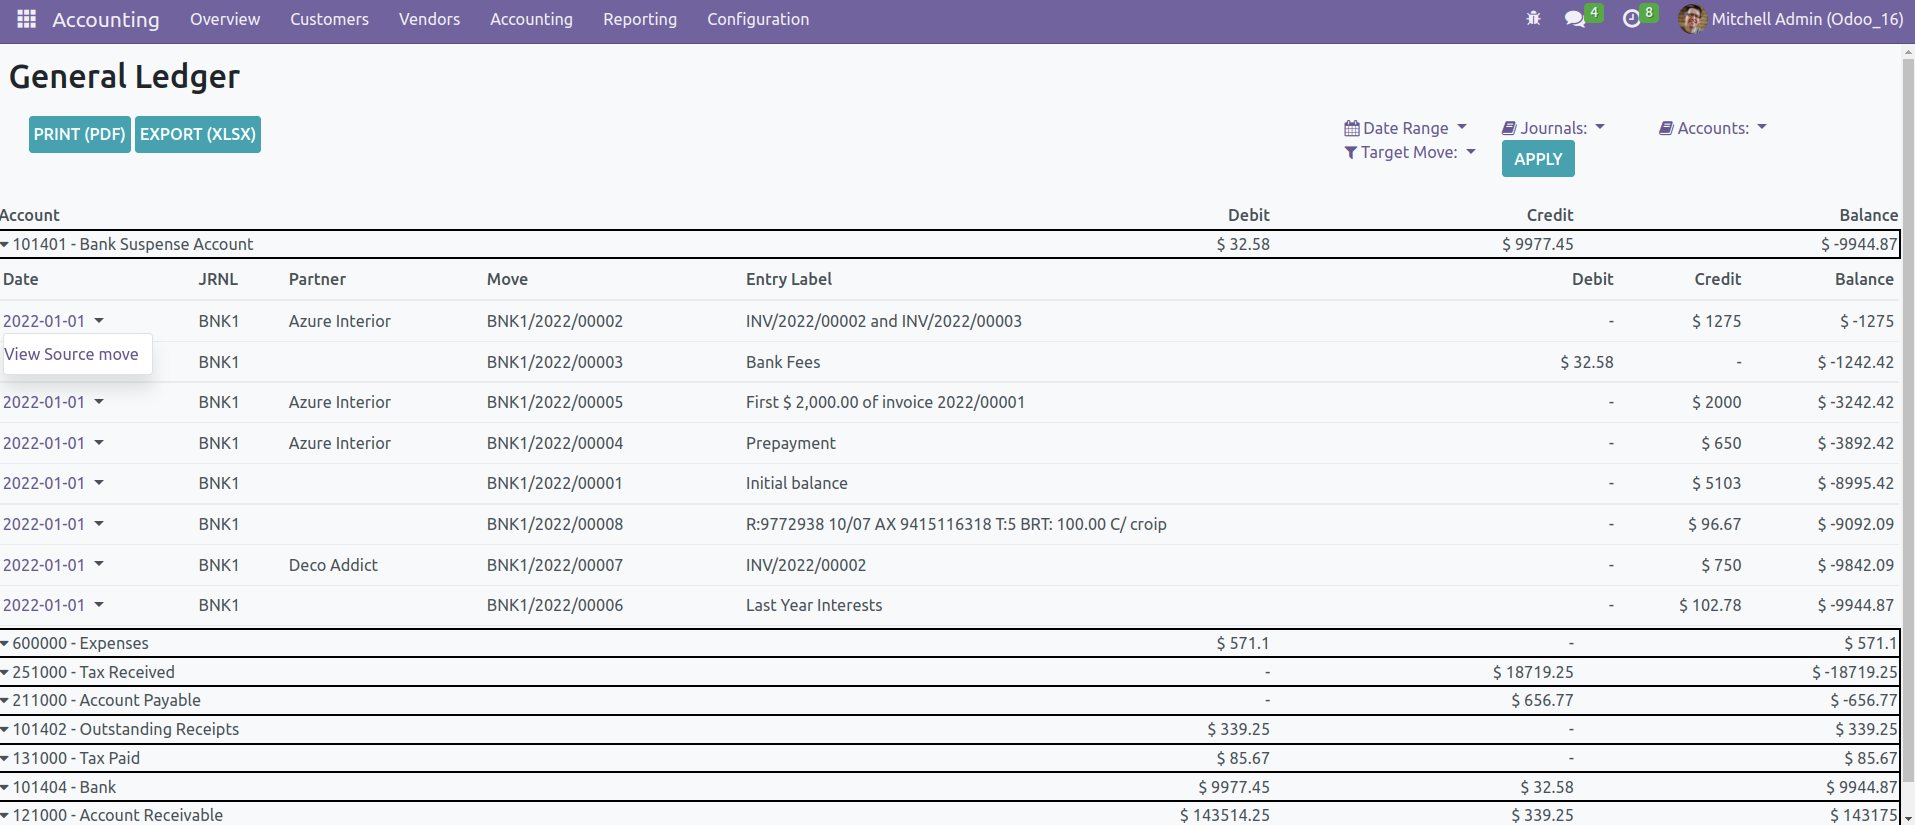Click the APPLY filter button
This screenshot has height=825, width=1915.
pos(1537,159)
